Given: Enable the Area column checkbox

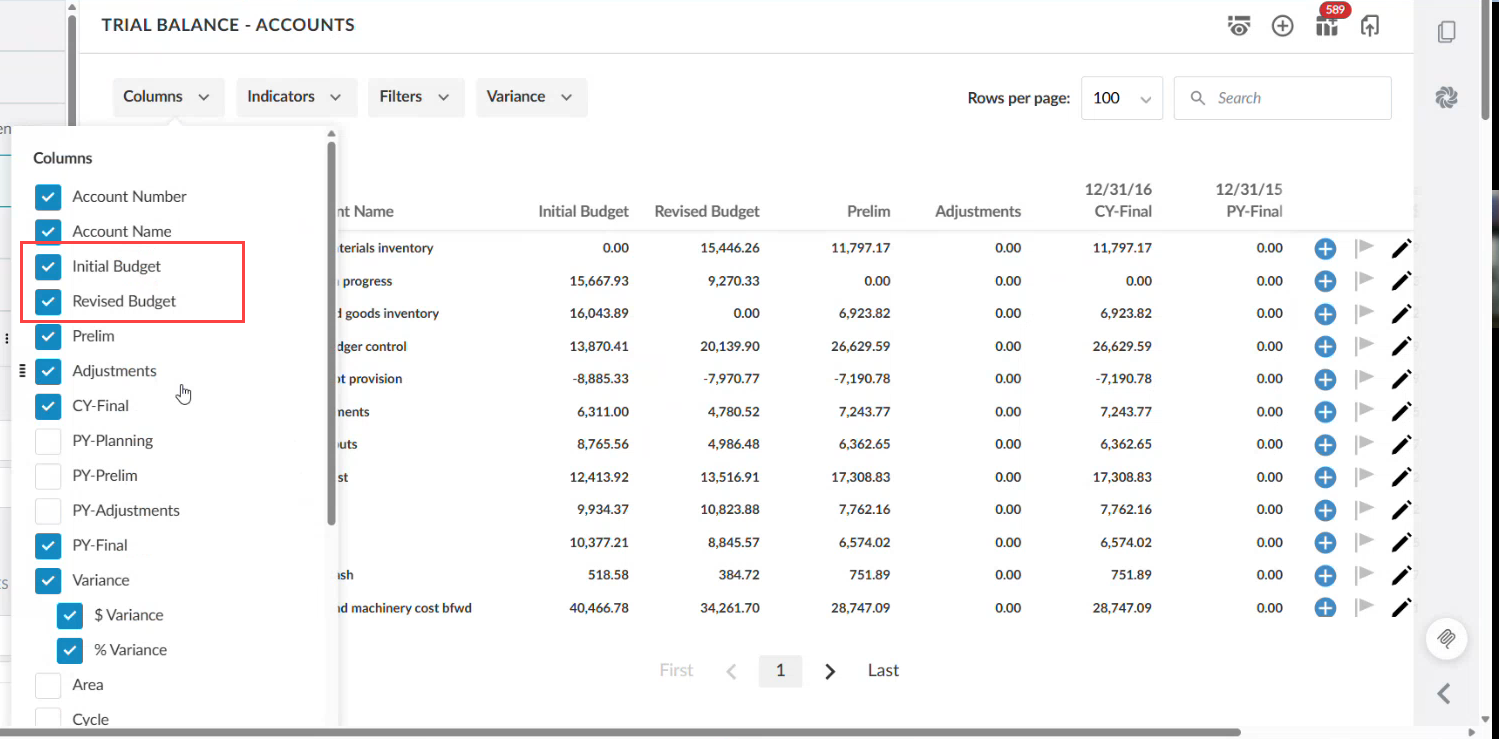Looking at the screenshot, I should pyautogui.click(x=48, y=685).
